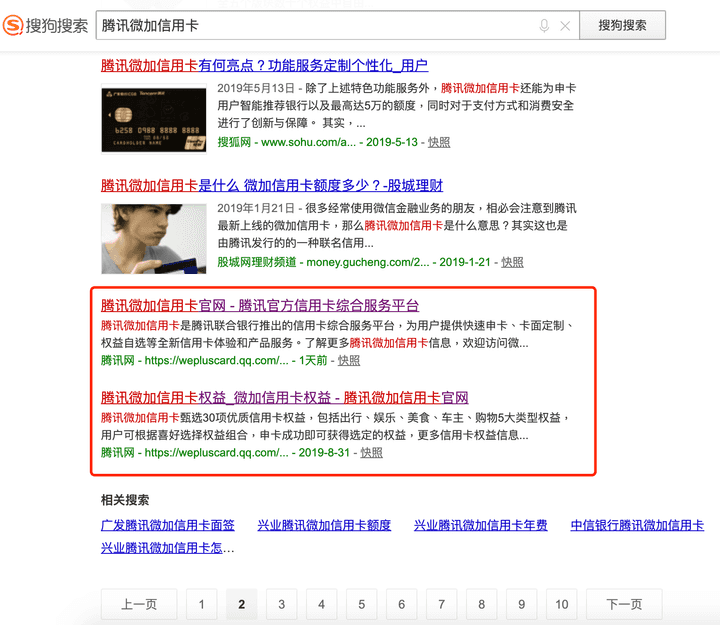Open related search 兴业腾讯微加信用卡额度
The height and width of the screenshot is (625, 720).
(x=324, y=525)
